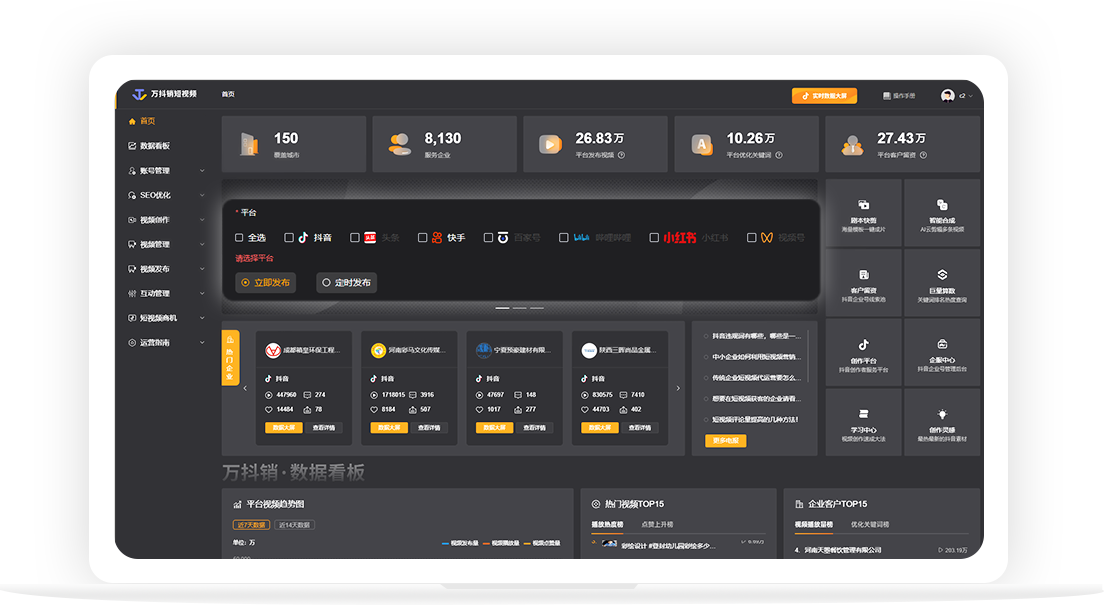Open the 创作平台 Douyin creator tile
The height and width of the screenshot is (605, 1104).
[x=863, y=353]
